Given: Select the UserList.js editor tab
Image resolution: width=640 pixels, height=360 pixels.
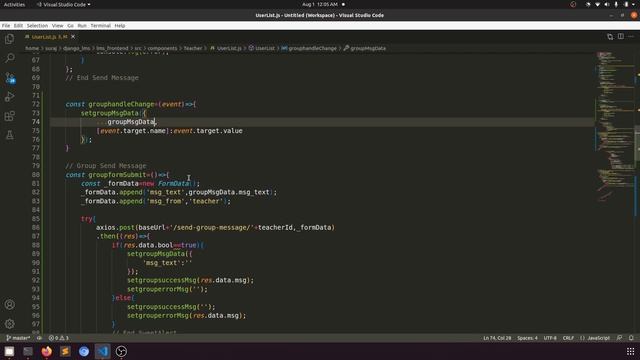Looking at the screenshot, I should [x=49, y=37].
